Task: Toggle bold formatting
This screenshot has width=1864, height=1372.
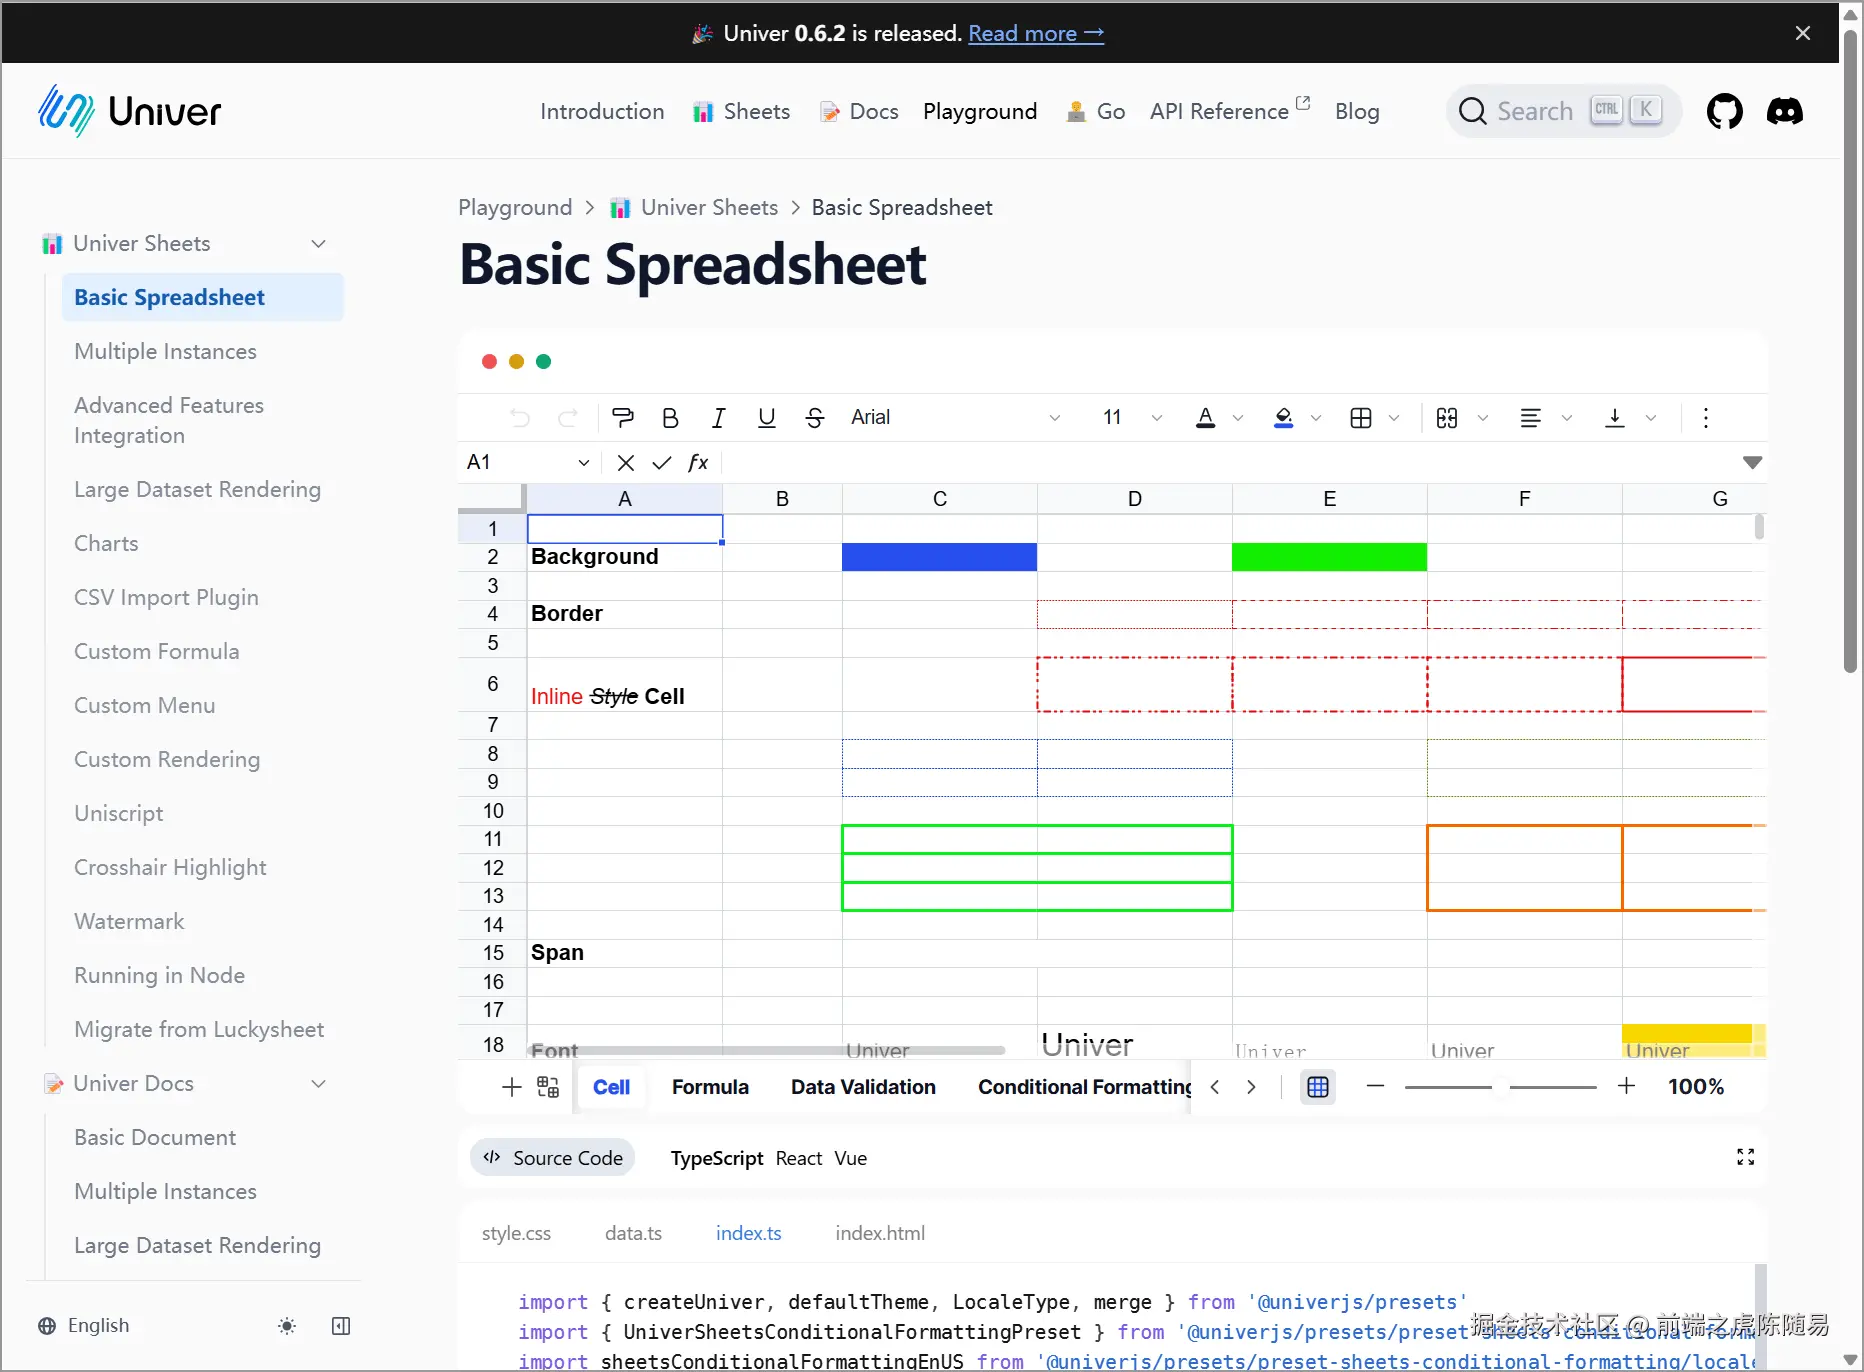Action: coord(671,418)
